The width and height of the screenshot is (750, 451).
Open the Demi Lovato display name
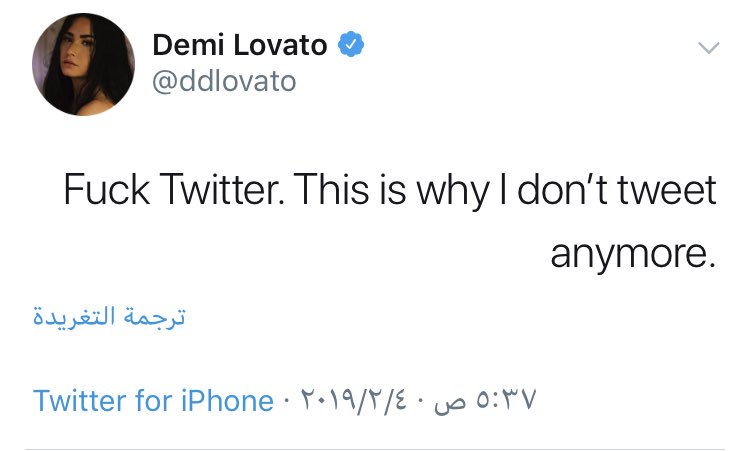point(241,46)
